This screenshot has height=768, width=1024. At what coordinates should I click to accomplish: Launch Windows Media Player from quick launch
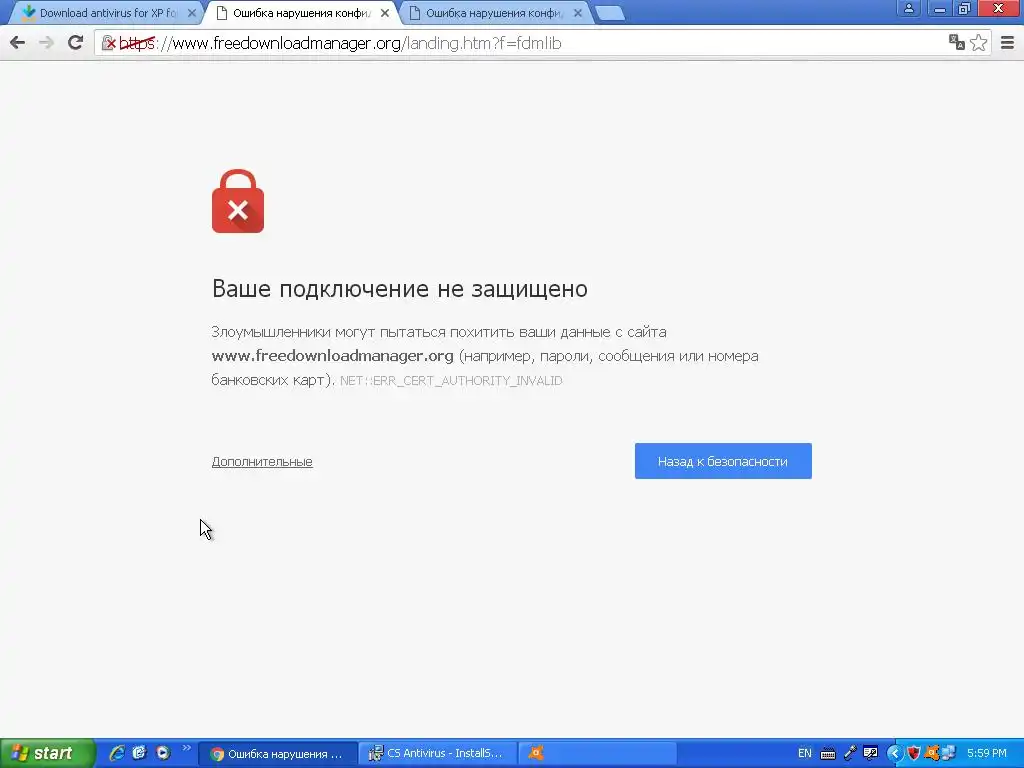pyautogui.click(x=163, y=753)
